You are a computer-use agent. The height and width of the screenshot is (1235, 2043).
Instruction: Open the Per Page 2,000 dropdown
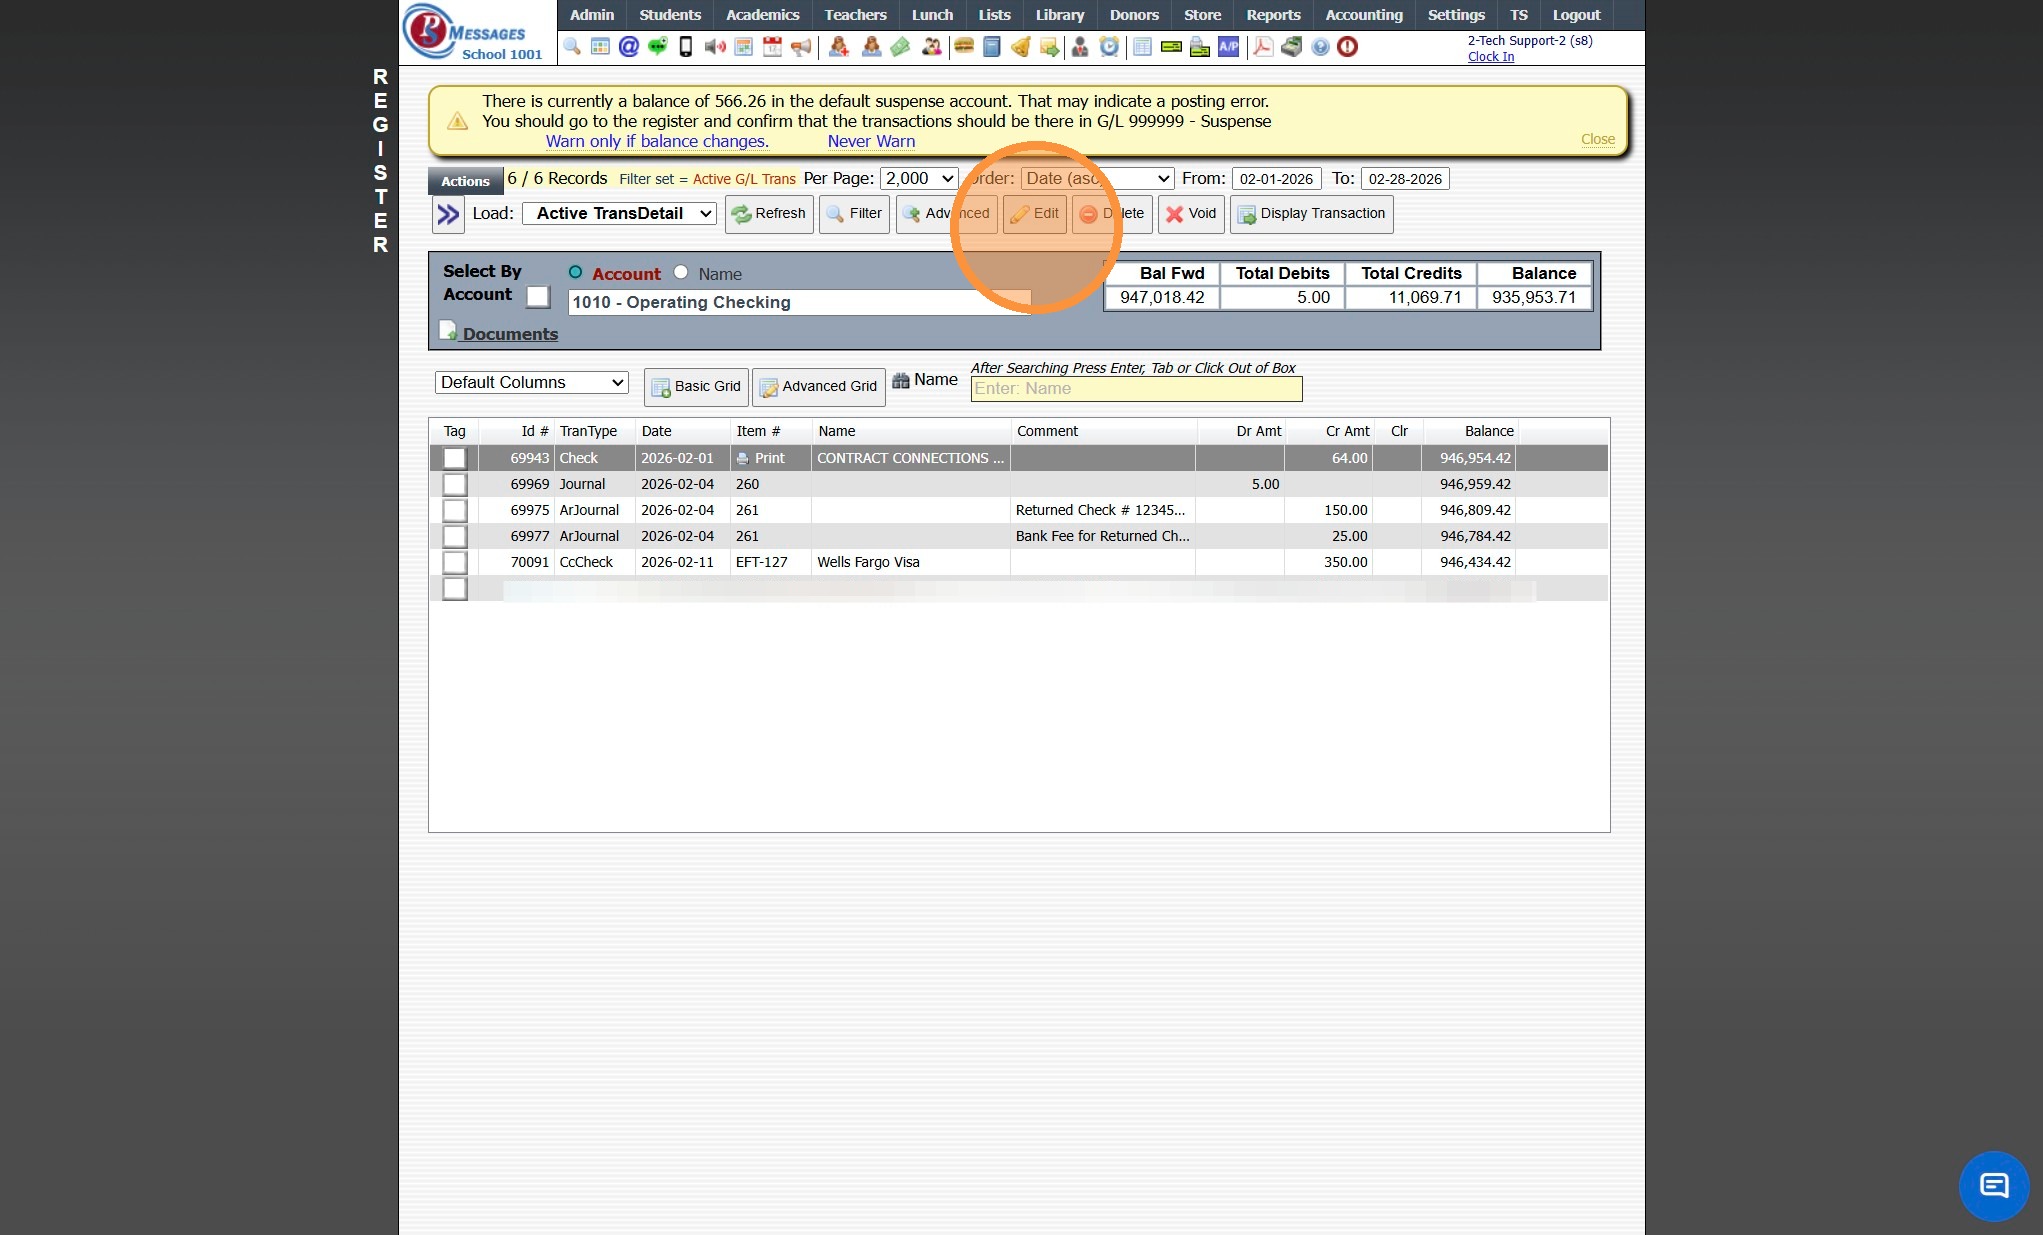[919, 178]
